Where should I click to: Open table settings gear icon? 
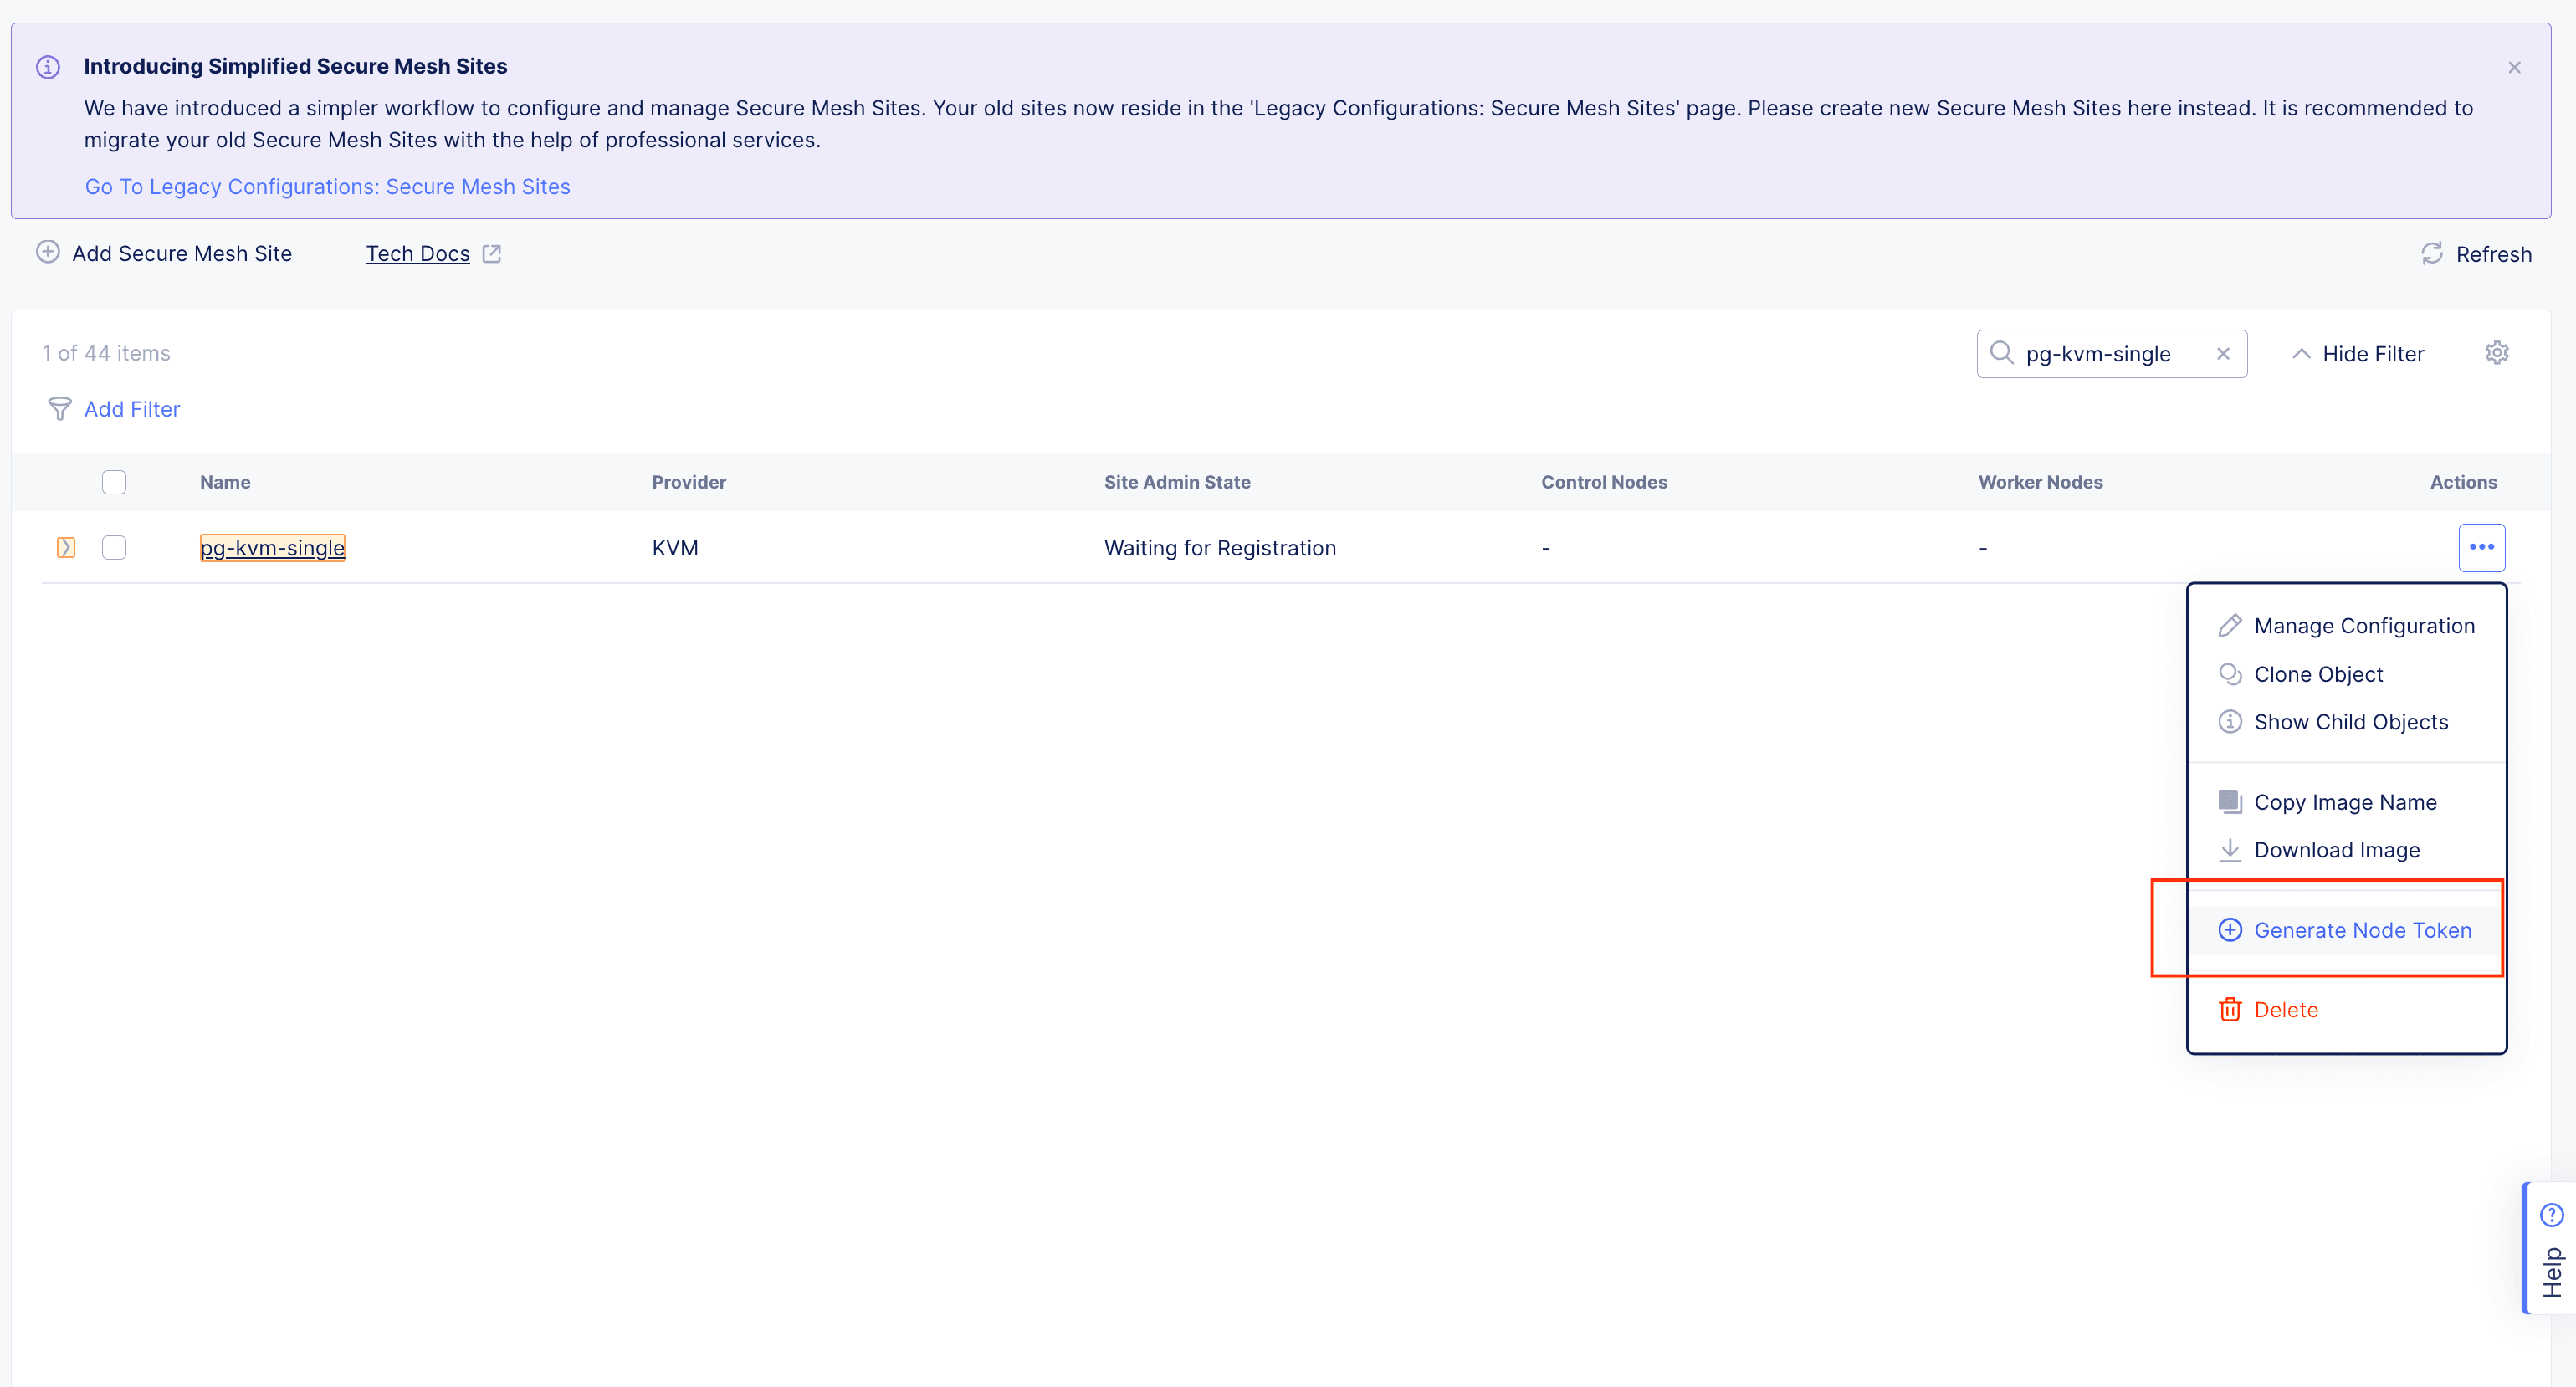[x=2496, y=353]
